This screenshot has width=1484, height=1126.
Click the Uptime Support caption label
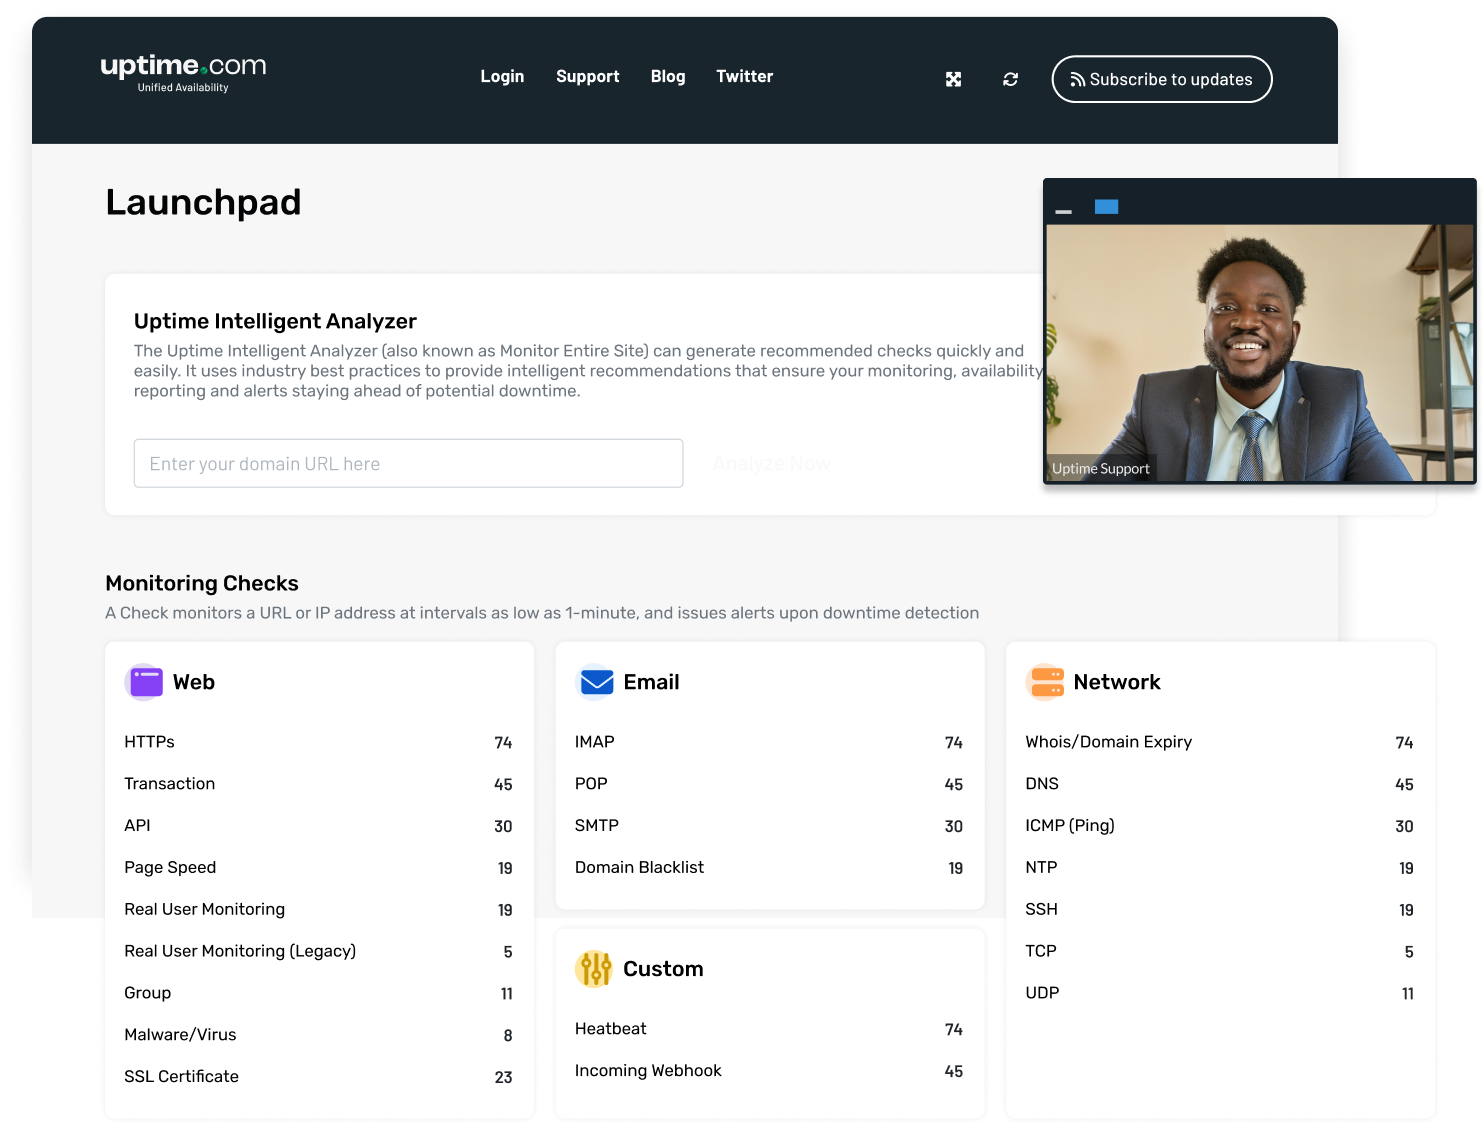(x=1101, y=469)
